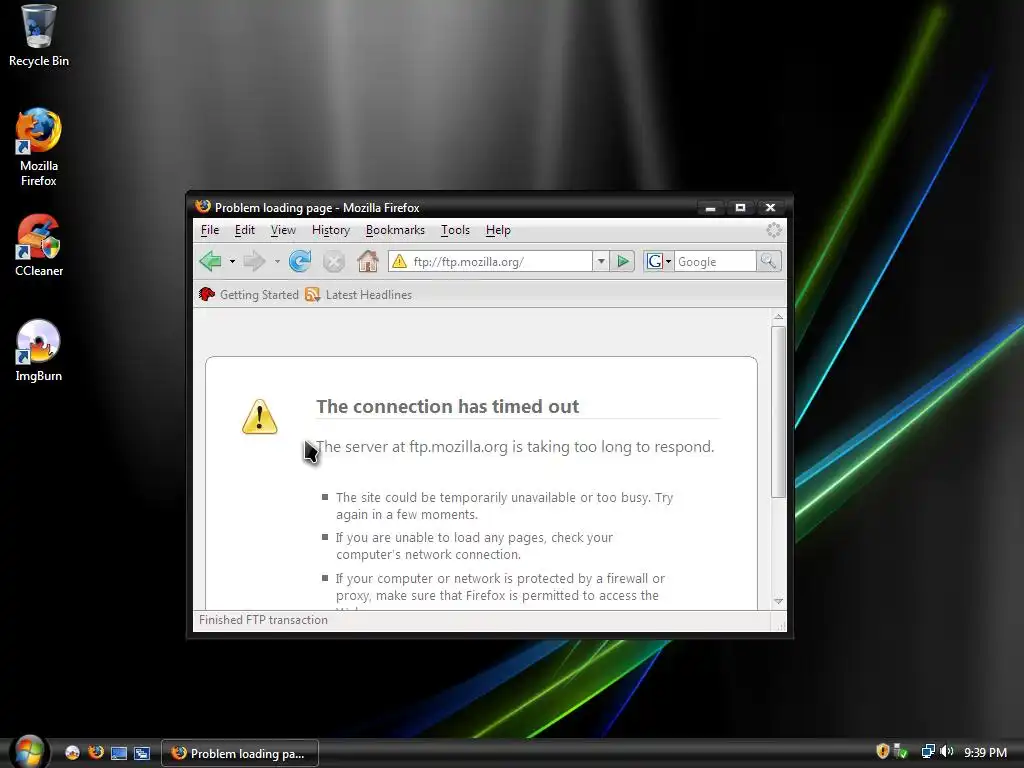Image resolution: width=1024 pixels, height=768 pixels.
Task: Open the Bookmarks menu
Action: coord(395,230)
